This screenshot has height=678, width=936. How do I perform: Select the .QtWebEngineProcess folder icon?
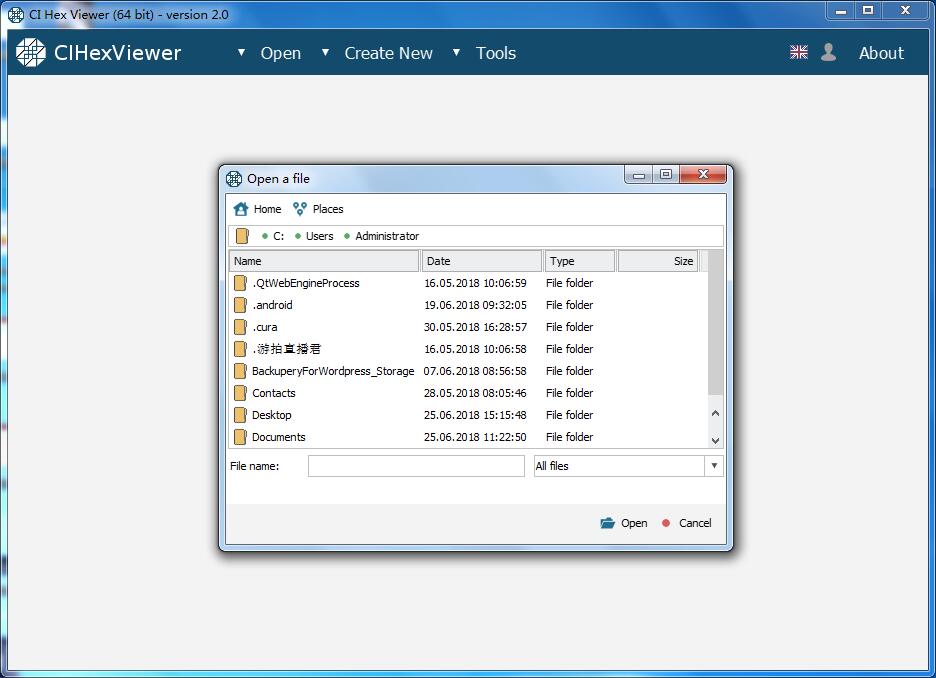pyautogui.click(x=240, y=283)
